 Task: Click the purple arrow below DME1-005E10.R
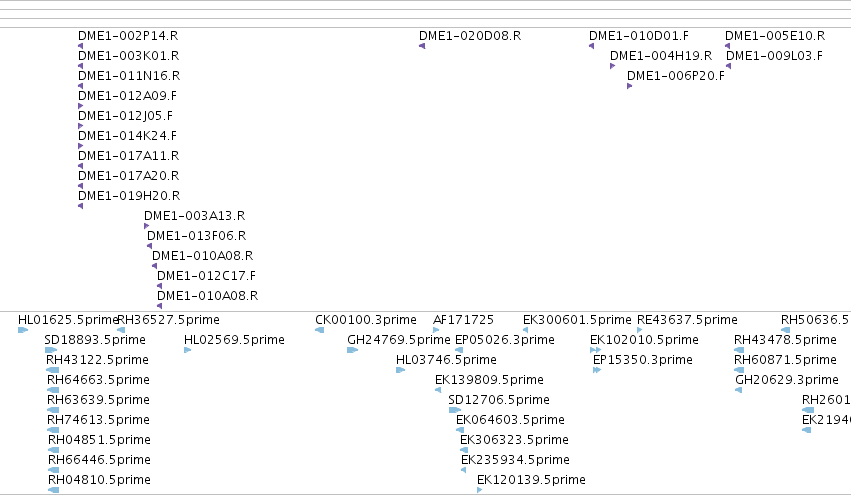[x=727, y=46]
